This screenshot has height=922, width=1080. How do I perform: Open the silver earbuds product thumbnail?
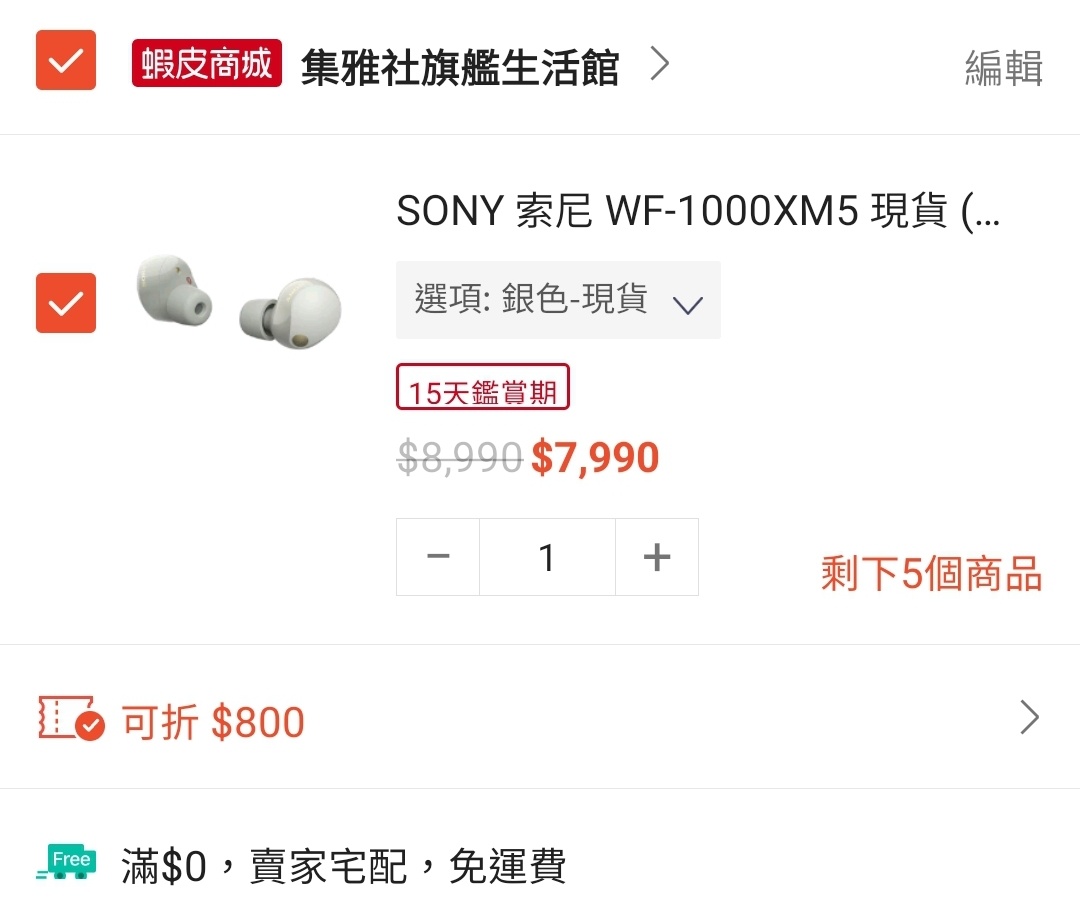(x=238, y=302)
